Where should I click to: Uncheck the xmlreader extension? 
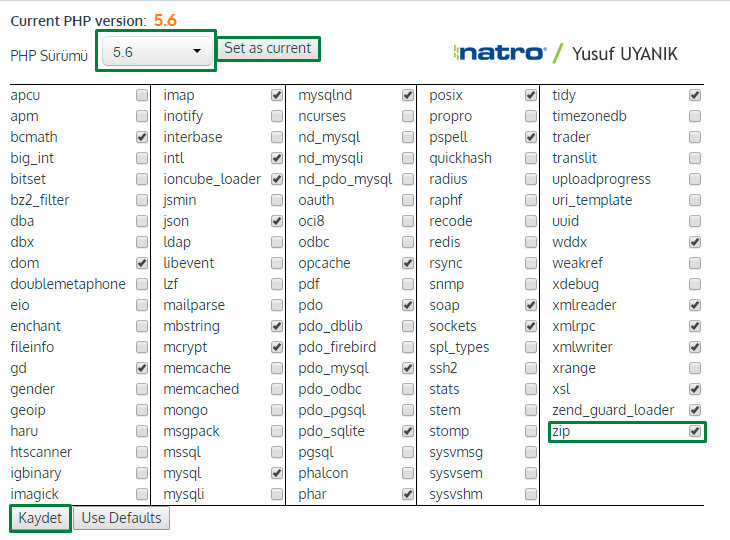point(695,305)
